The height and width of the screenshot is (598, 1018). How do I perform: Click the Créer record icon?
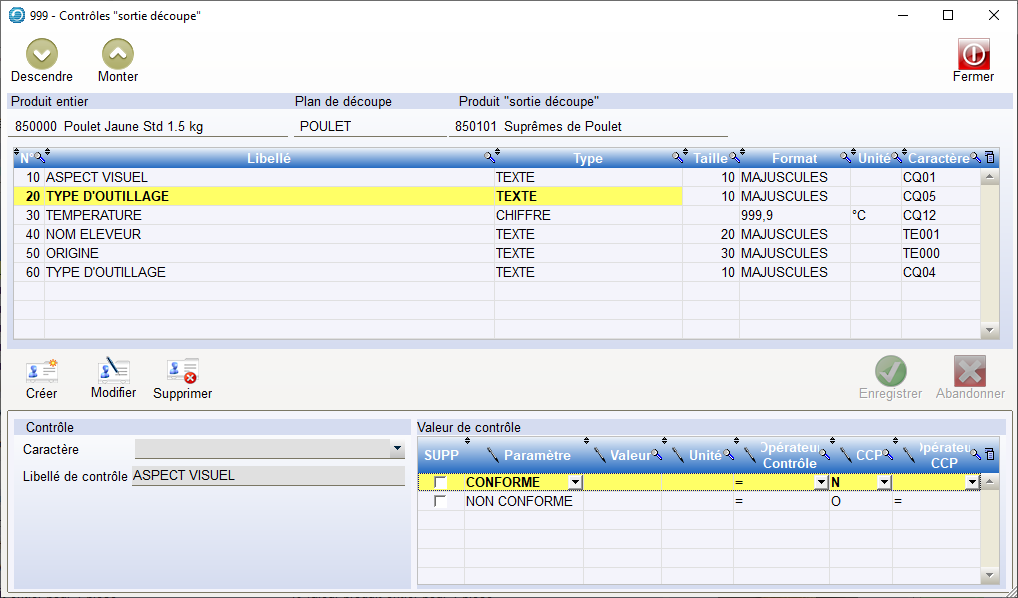[x=41, y=371]
